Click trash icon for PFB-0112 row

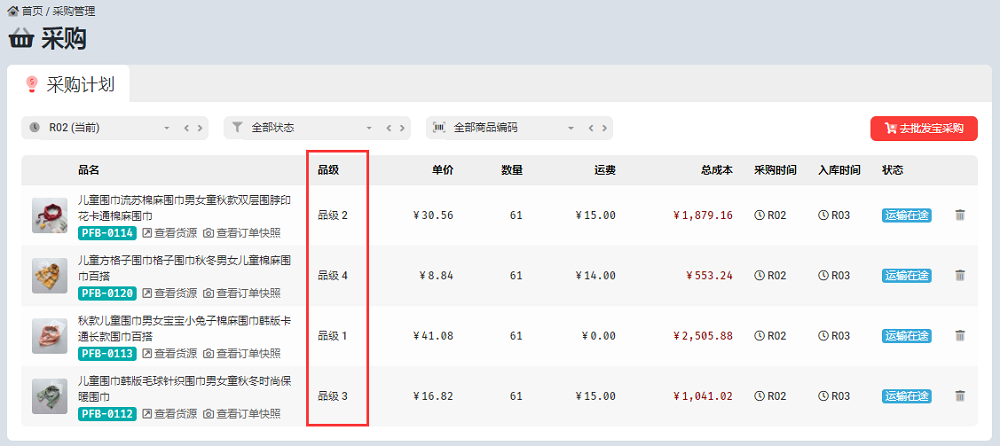960,396
